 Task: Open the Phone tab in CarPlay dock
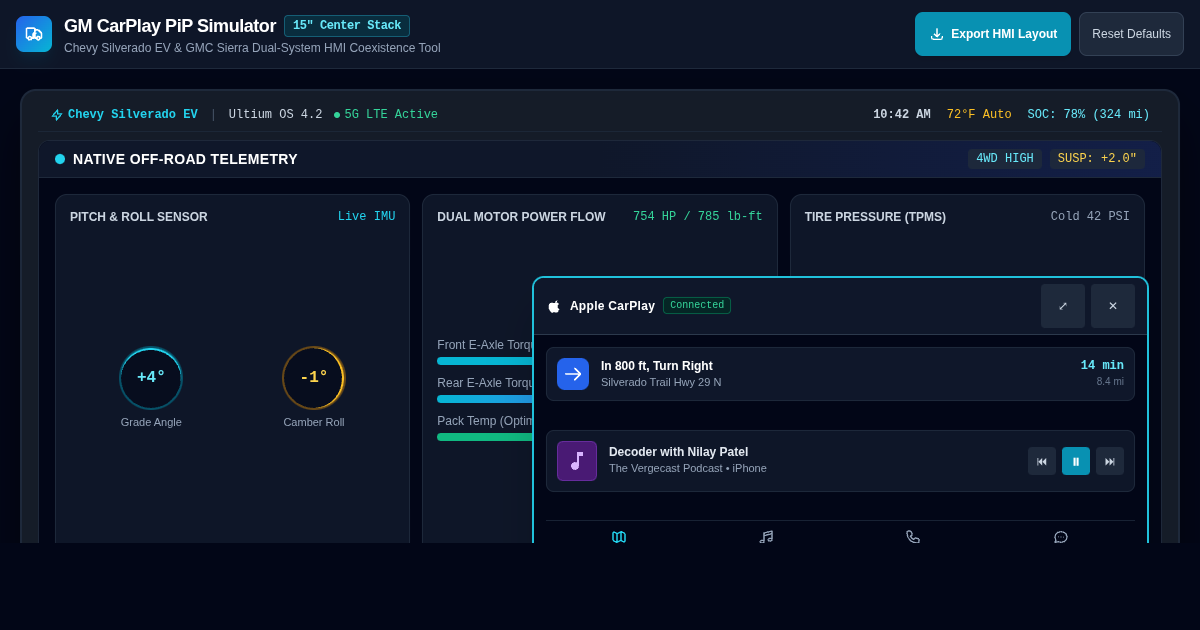(x=913, y=537)
